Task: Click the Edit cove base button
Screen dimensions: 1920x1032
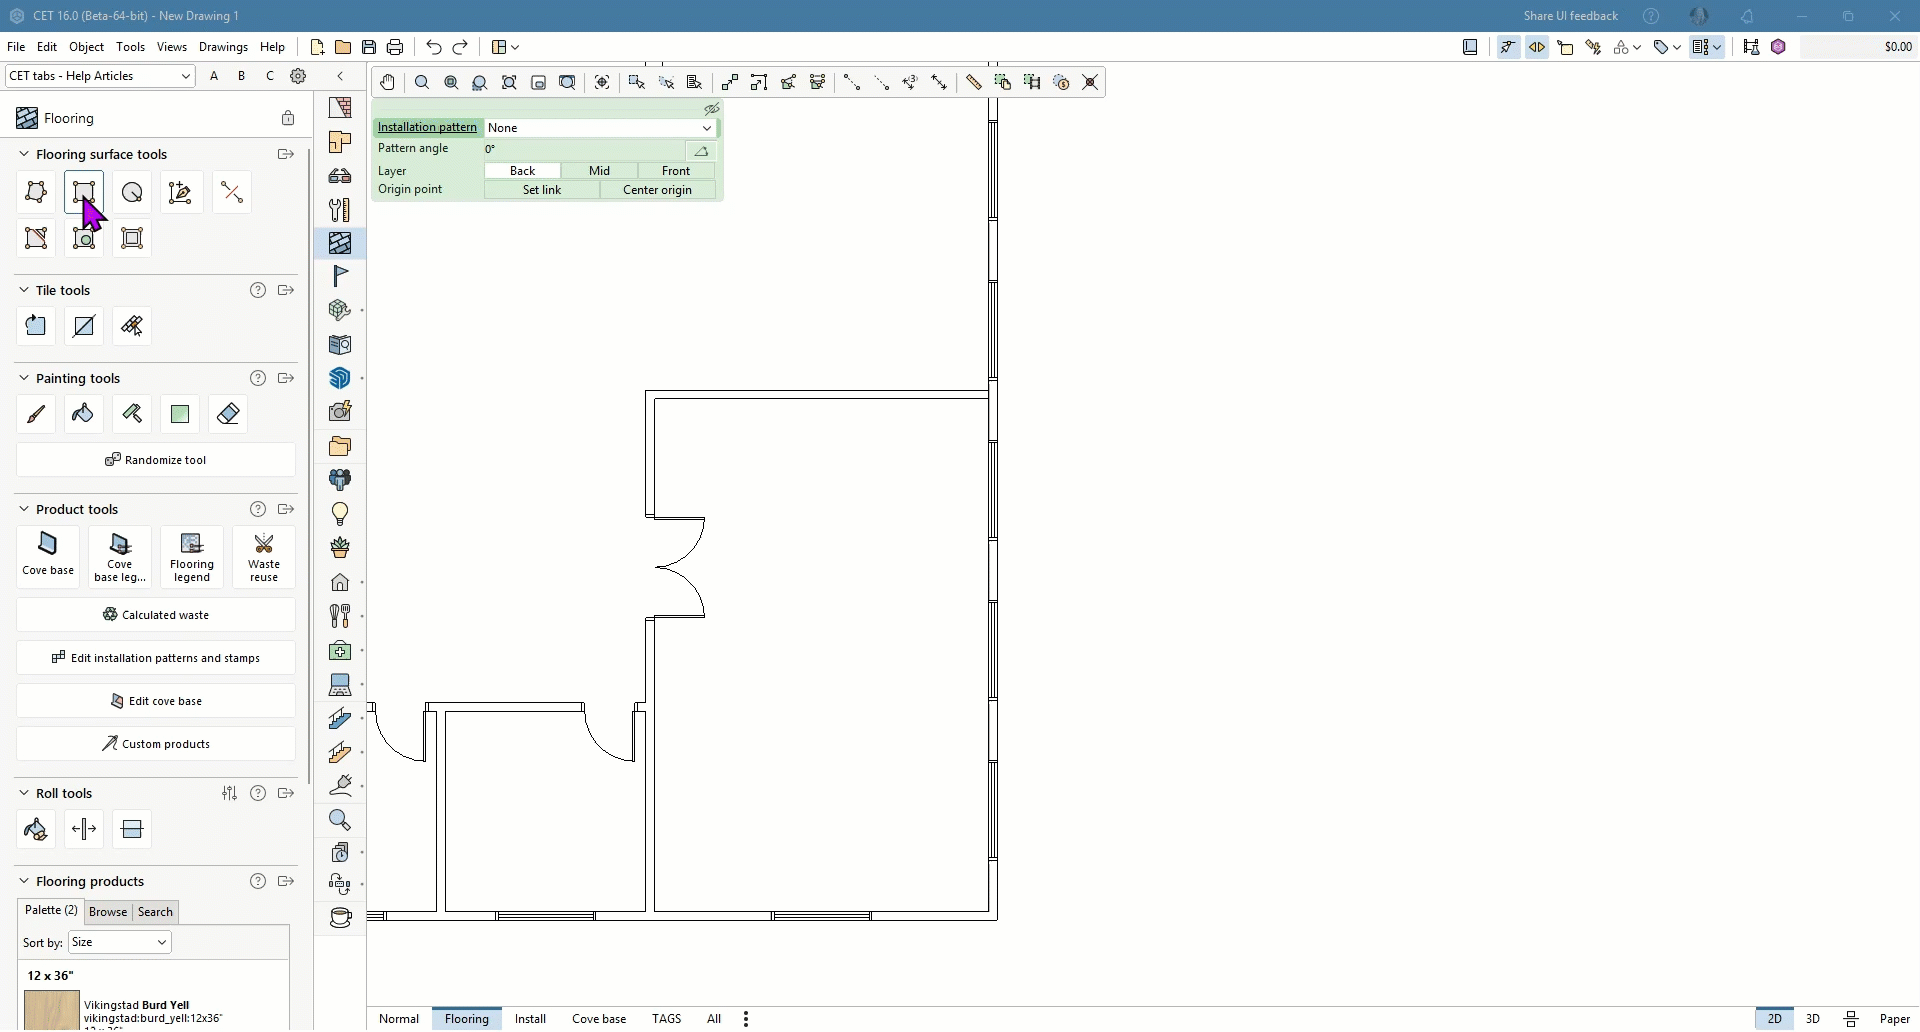Action: 156,702
